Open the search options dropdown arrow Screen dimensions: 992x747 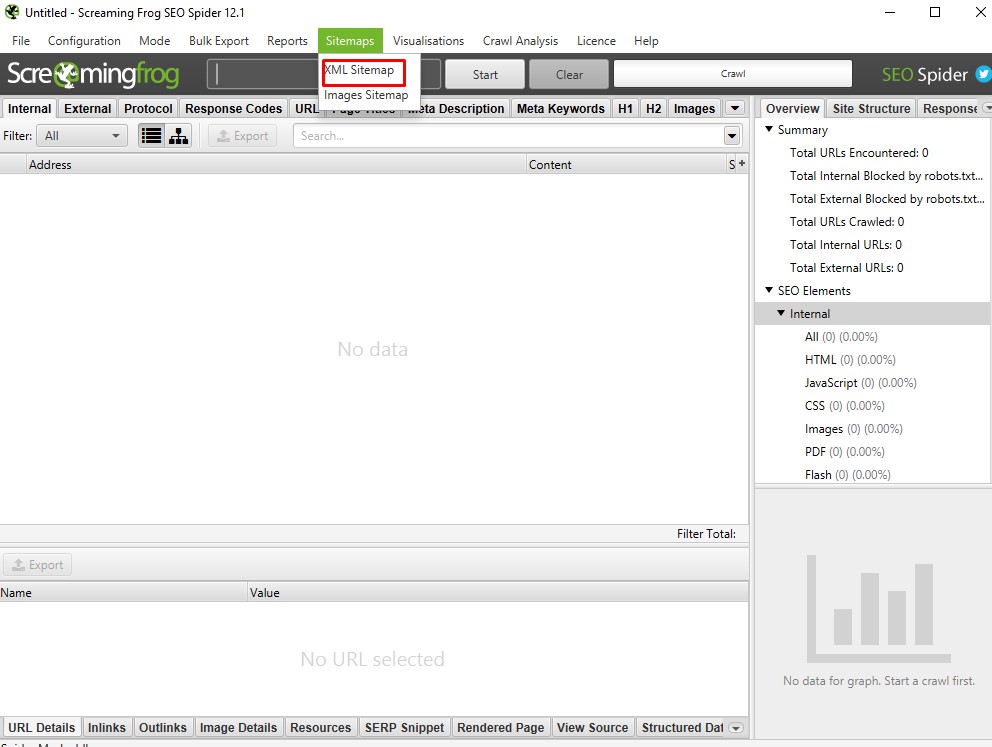(x=732, y=135)
